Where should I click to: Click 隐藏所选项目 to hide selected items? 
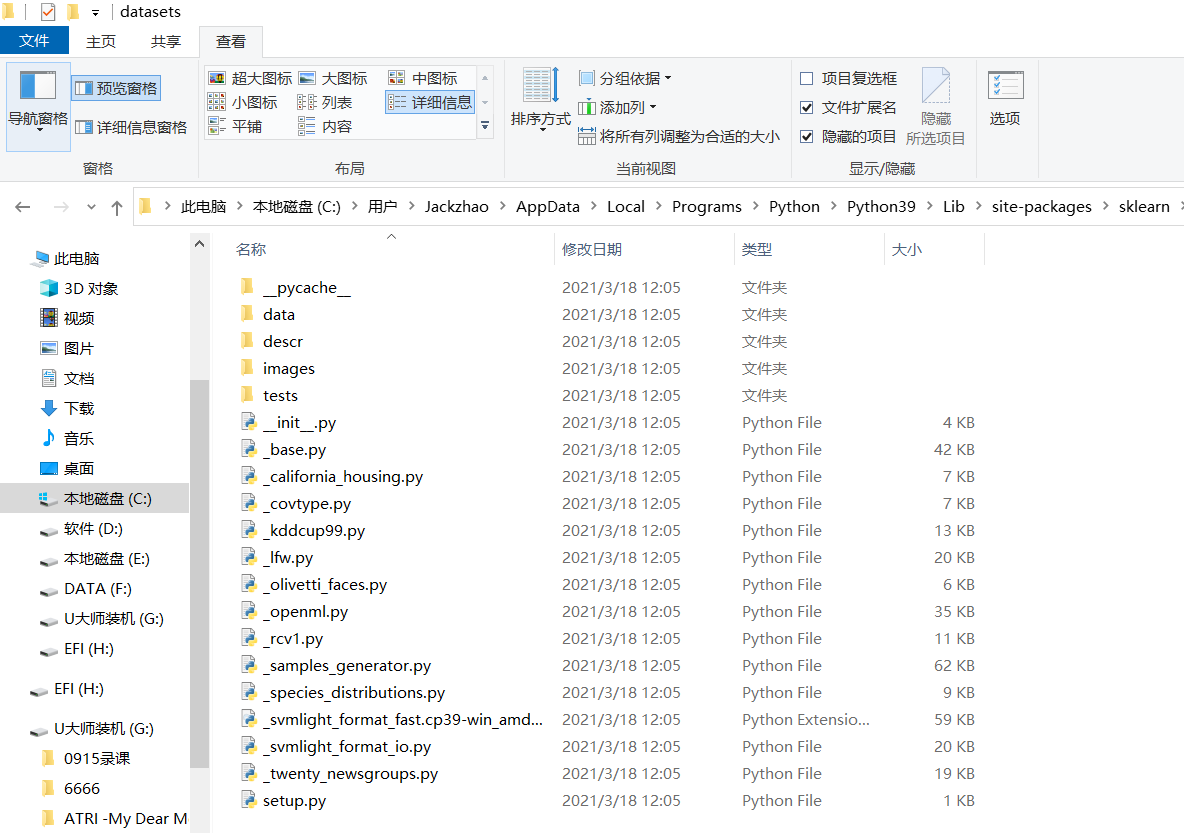point(935,107)
